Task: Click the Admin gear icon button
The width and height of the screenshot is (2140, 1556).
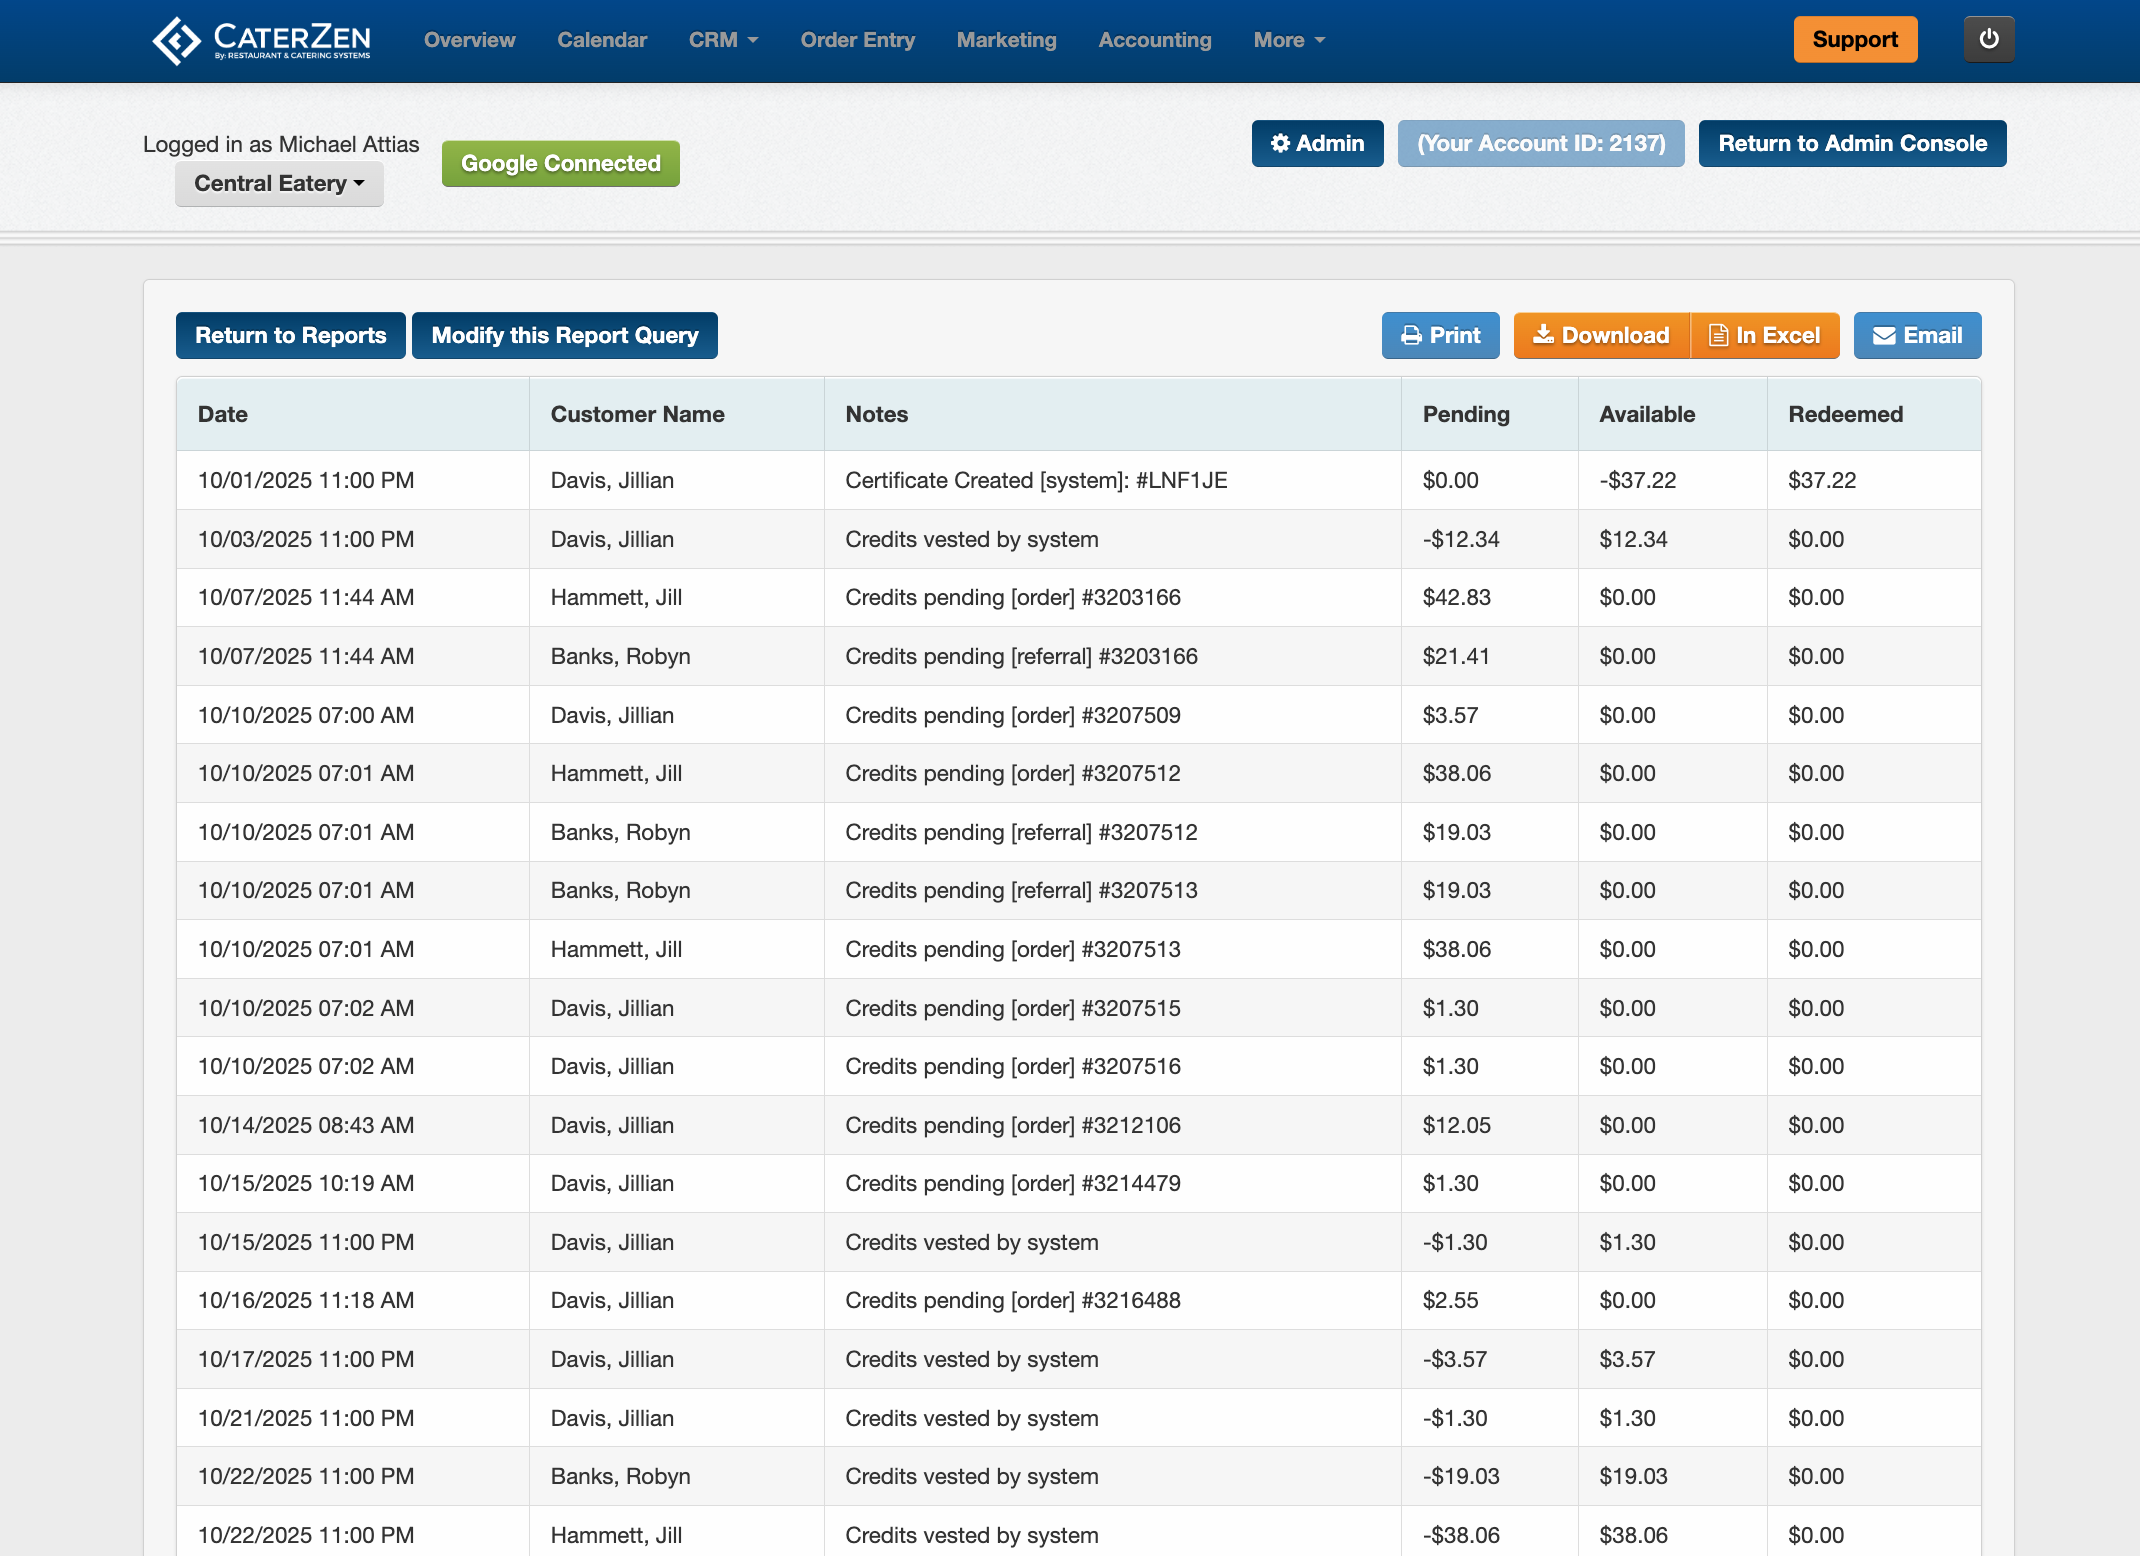Action: (x=1317, y=144)
